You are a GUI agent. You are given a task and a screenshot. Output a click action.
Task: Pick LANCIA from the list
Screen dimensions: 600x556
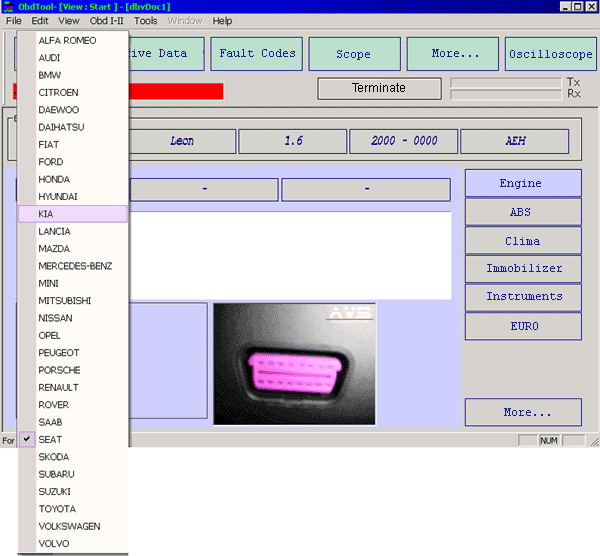(73, 231)
